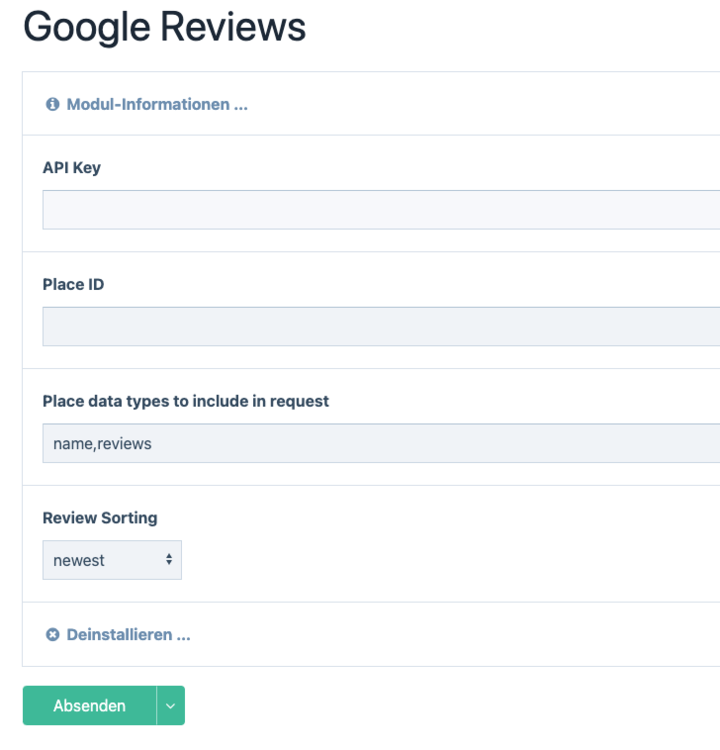Image resolution: width=720 pixels, height=750 pixels.
Task: Focus the API Key input field
Action: 380,210
